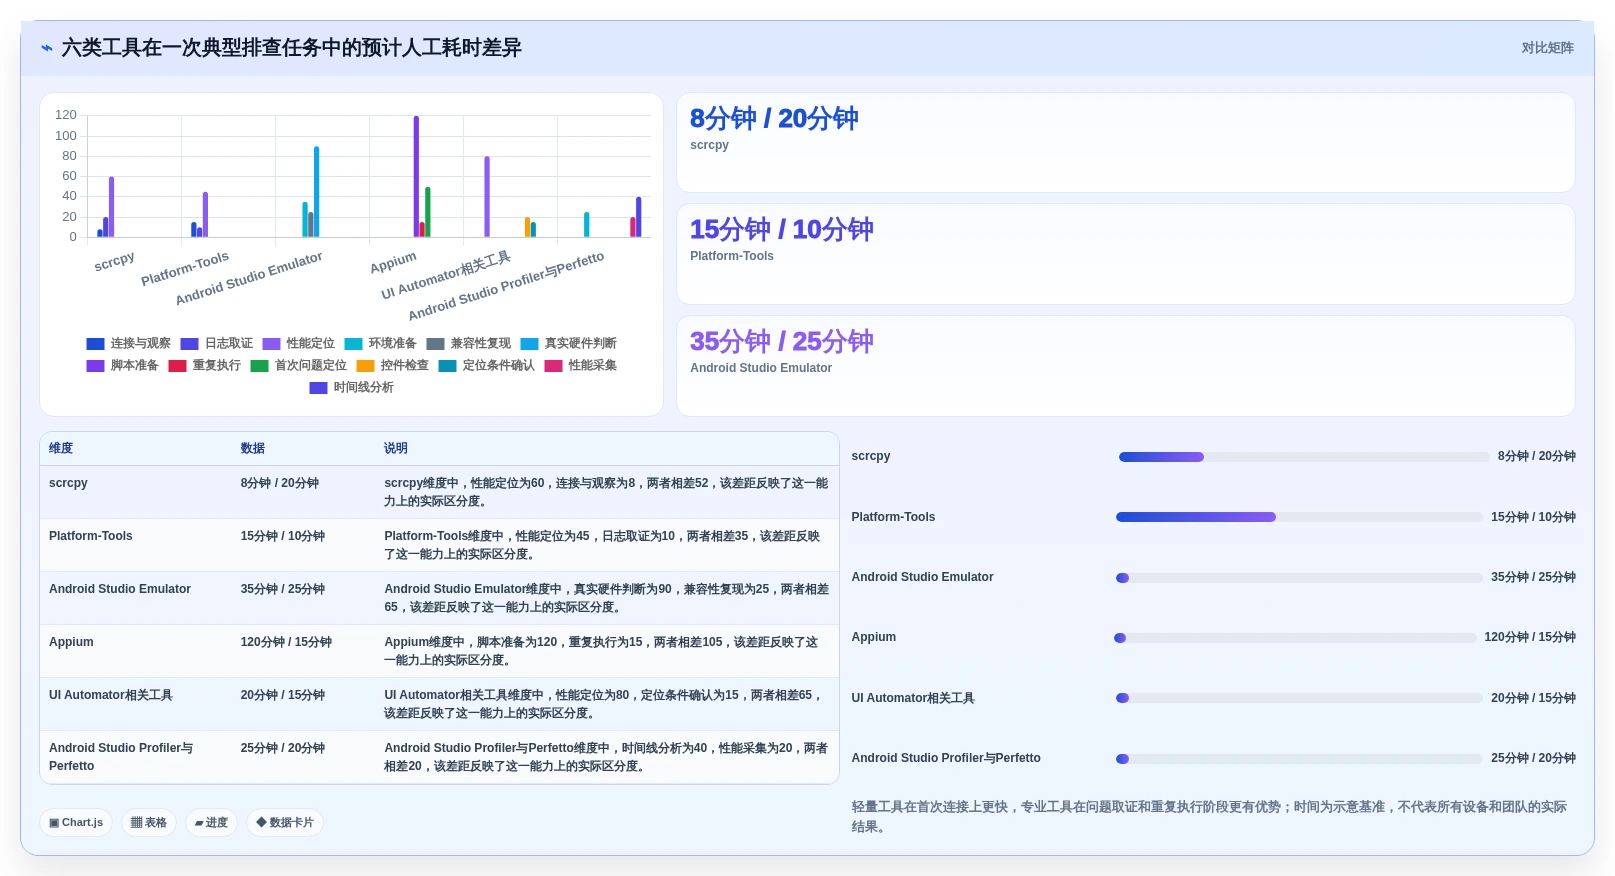Click the 35分钟 / 25分钟 table cell
Viewport: 1615px width, 876px height.
tap(283, 589)
